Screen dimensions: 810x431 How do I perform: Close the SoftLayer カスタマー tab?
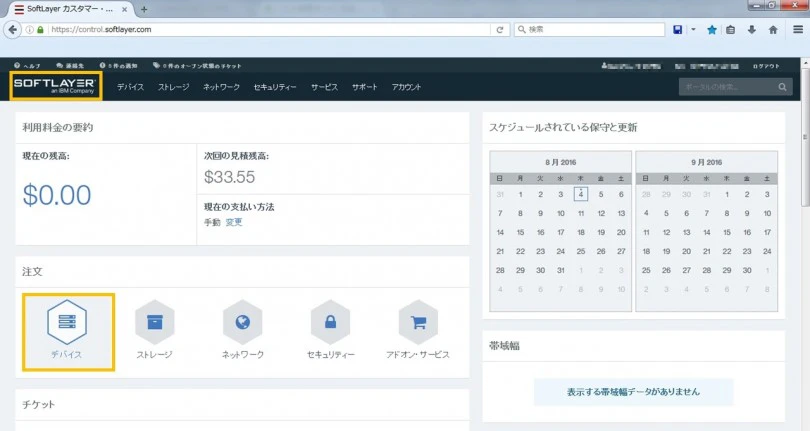click(124, 9)
